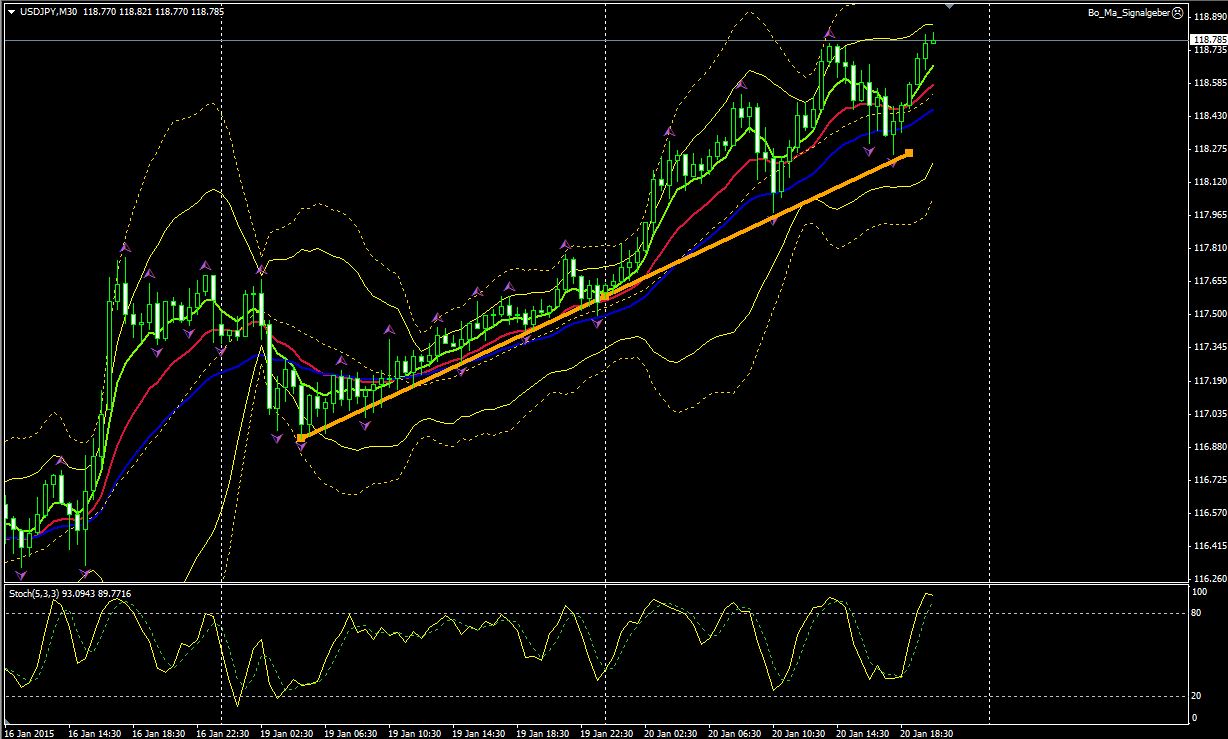Click the 117.500 level on price scale
Viewport: 1228px width, 739px height.
[1208, 315]
